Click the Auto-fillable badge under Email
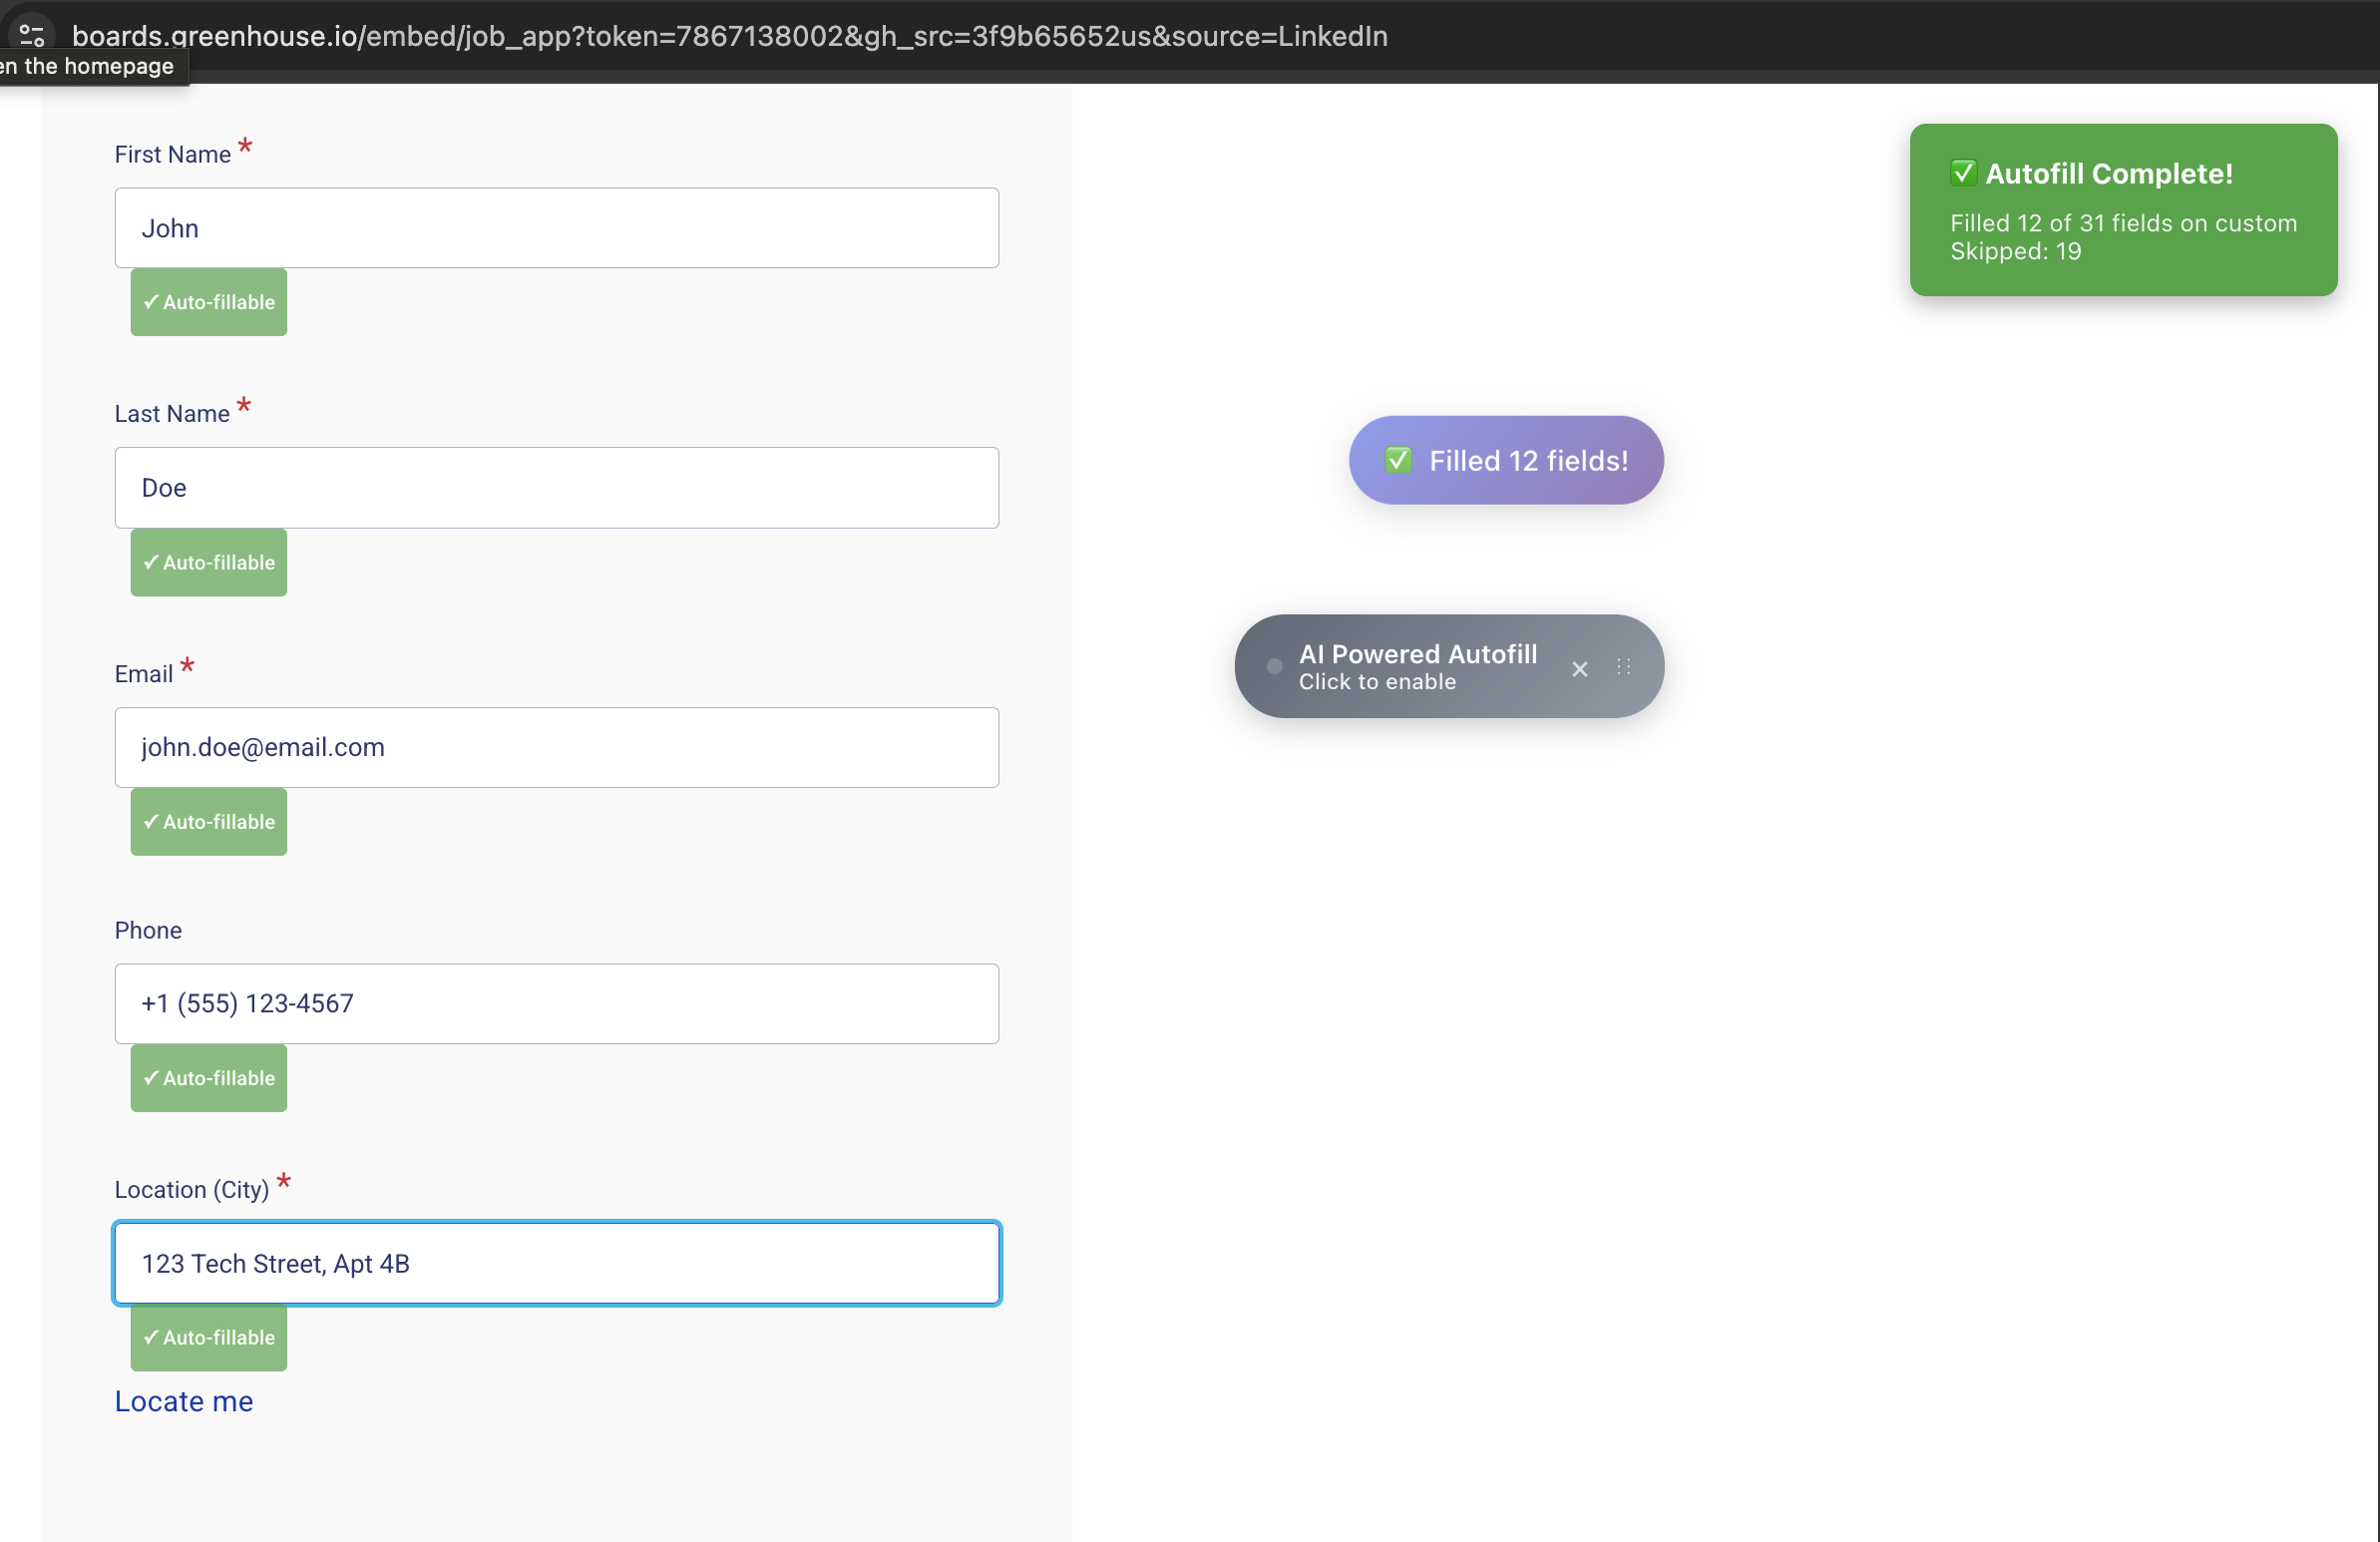 pyautogui.click(x=208, y=821)
